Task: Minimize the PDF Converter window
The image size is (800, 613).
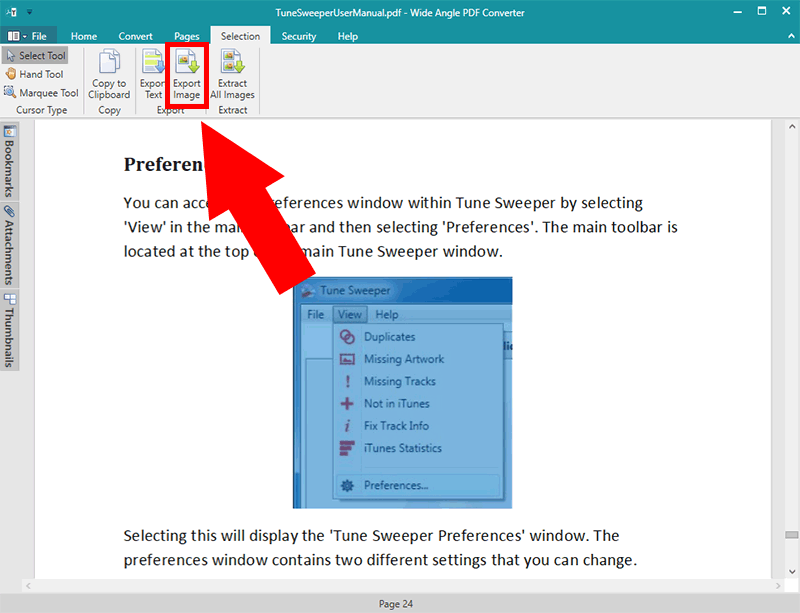Action: point(738,12)
